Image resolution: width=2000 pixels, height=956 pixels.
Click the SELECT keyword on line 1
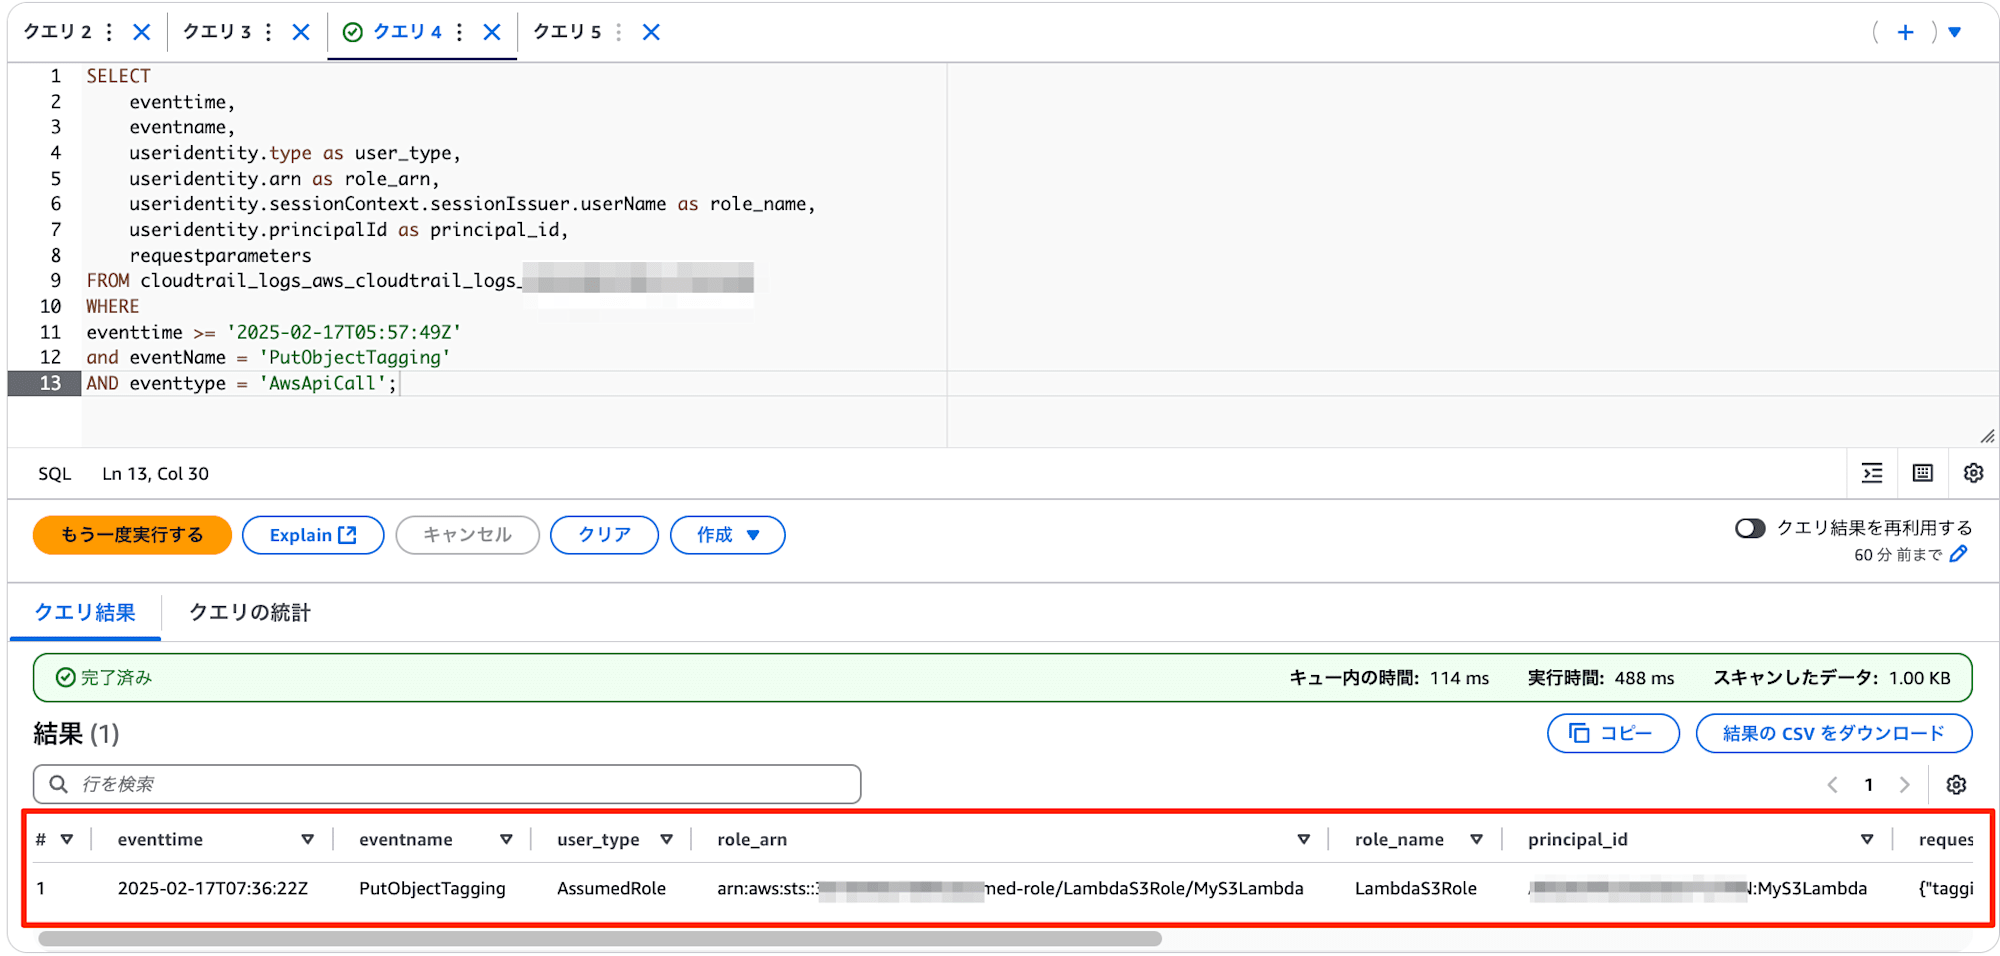[118, 76]
